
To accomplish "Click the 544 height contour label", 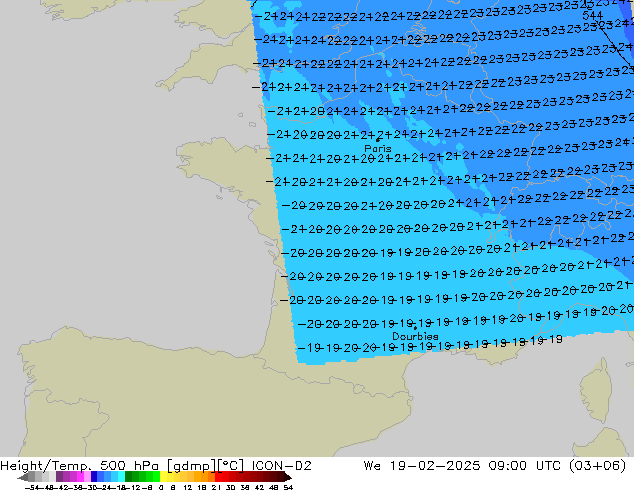I will [x=592, y=16].
